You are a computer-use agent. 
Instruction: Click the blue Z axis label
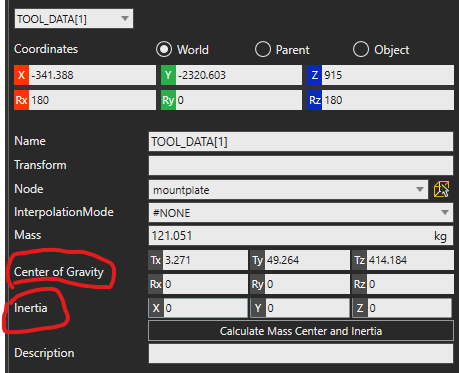click(x=314, y=75)
